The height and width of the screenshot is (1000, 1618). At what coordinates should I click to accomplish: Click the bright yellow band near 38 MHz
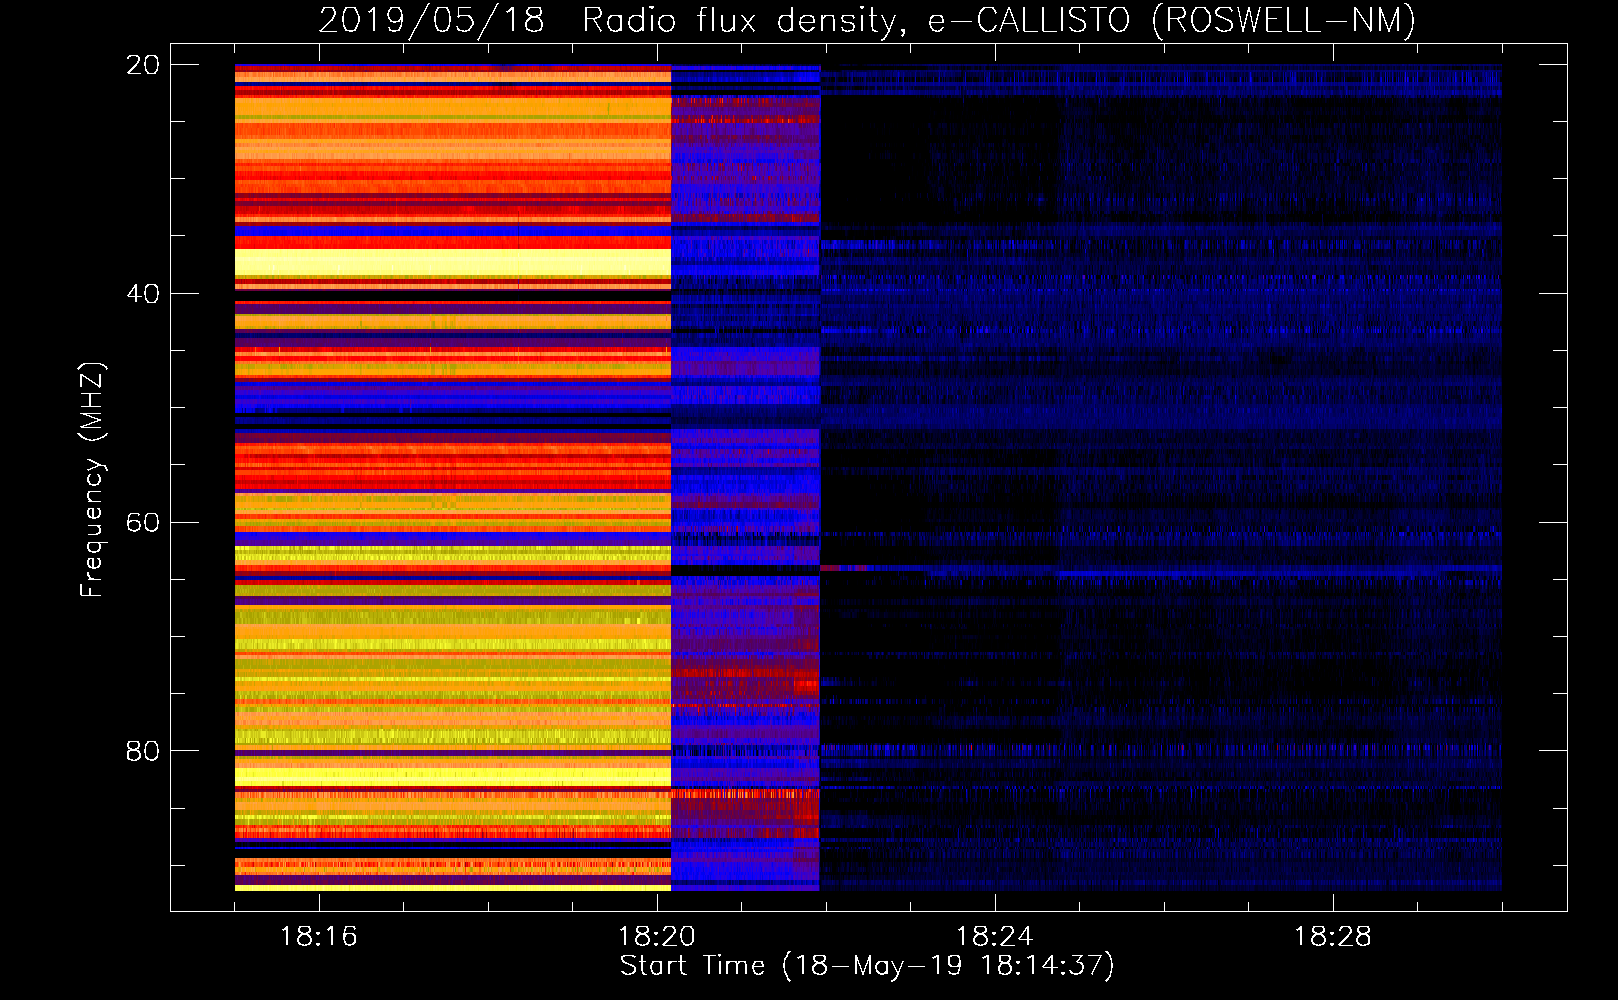pyautogui.click(x=453, y=263)
